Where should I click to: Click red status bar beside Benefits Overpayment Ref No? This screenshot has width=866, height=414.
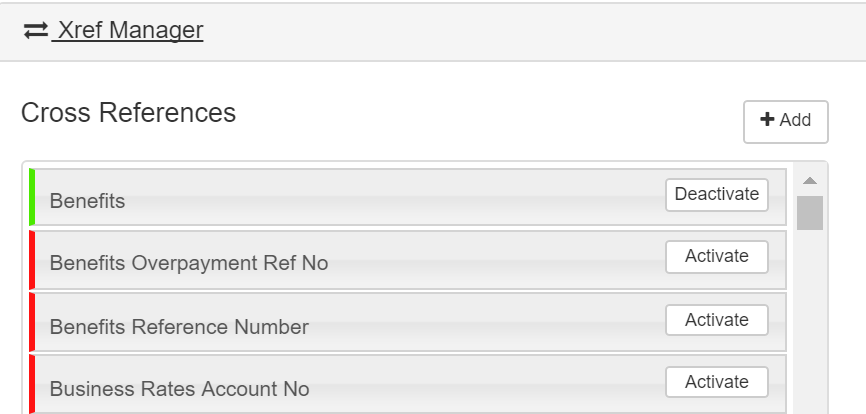[32, 259]
